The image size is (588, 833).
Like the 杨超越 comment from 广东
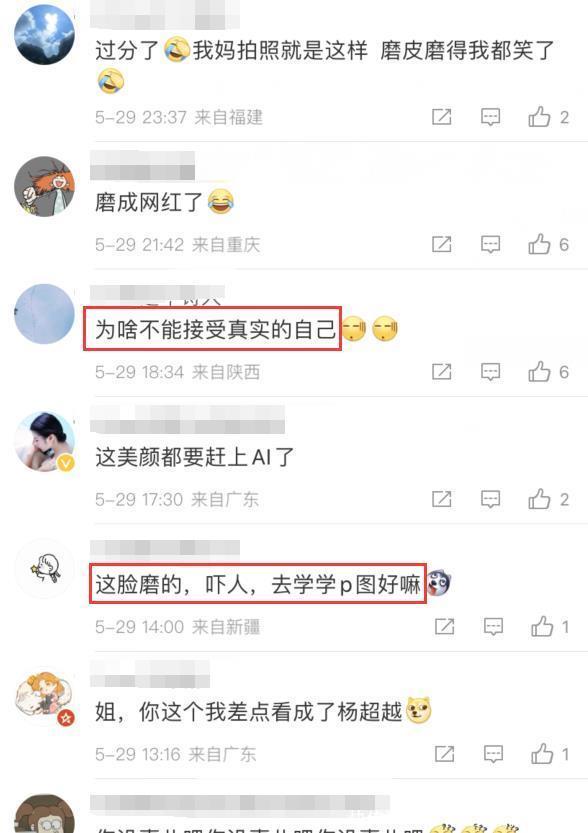(542, 754)
